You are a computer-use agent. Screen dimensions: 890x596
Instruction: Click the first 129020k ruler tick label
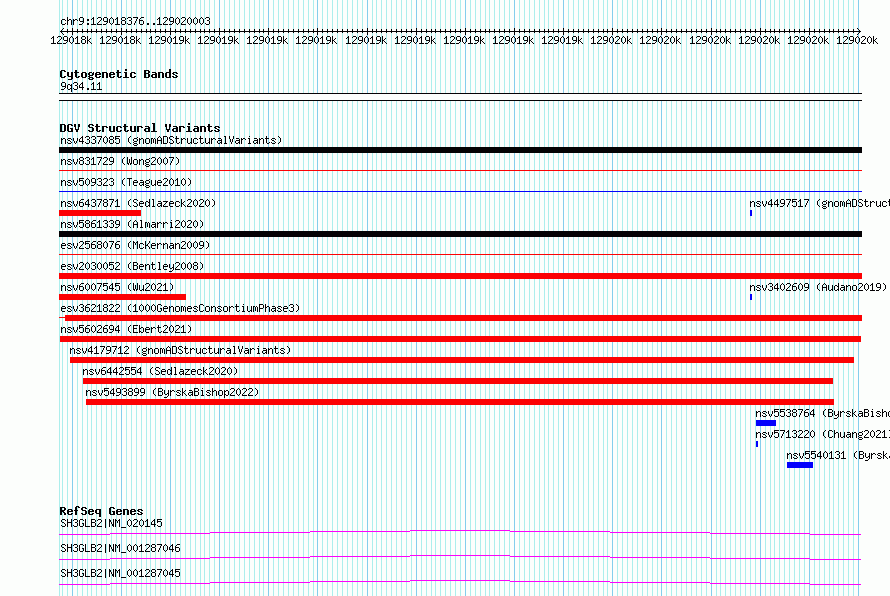point(611,40)
